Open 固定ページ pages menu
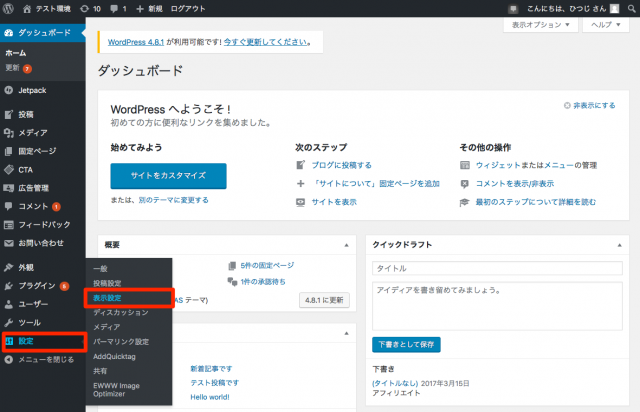Screen dimensions: 640x412 [42, 151]
